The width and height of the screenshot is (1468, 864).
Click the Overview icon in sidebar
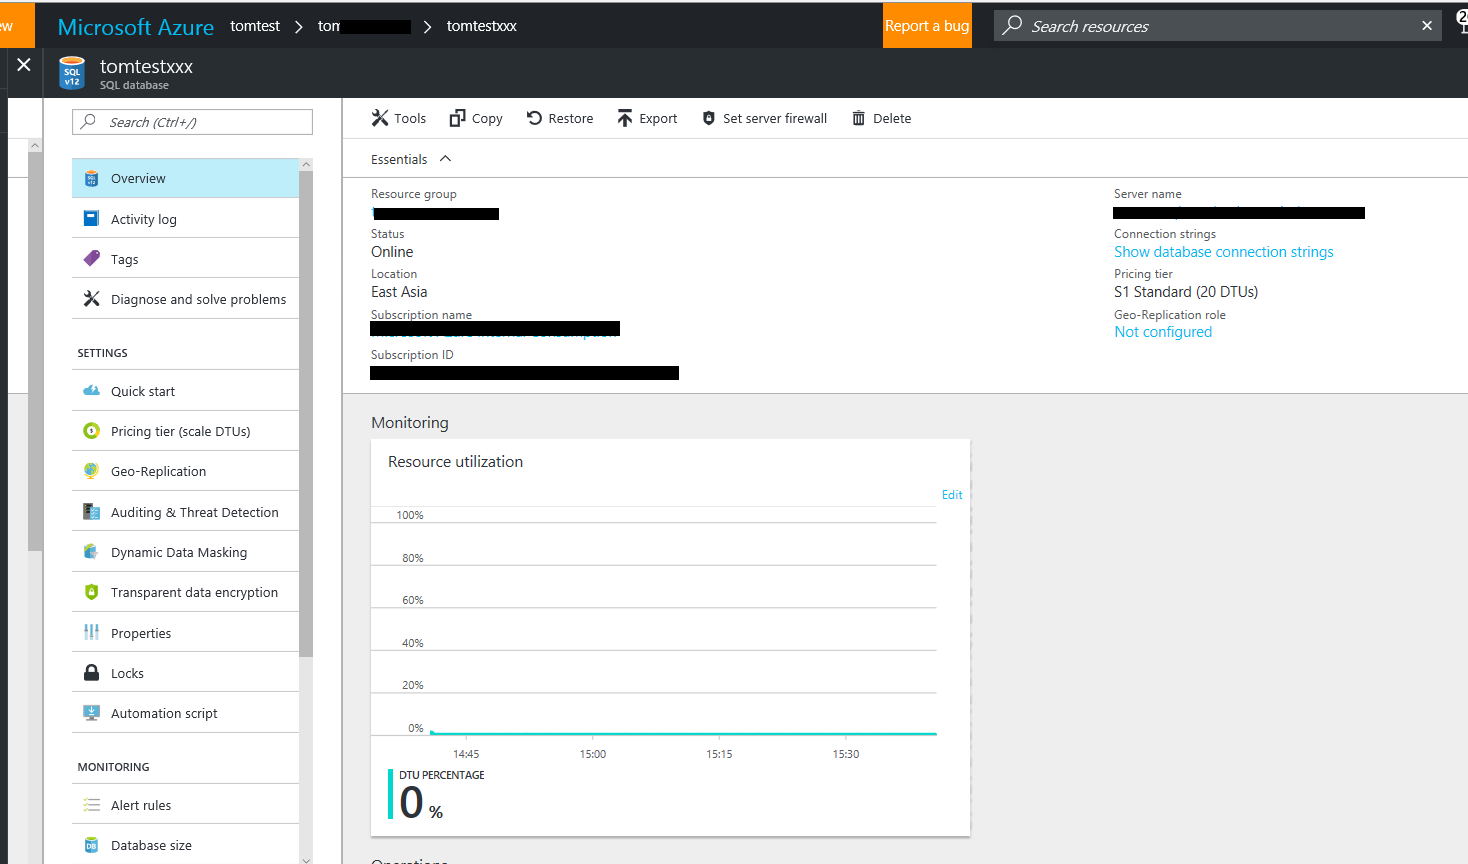[91, 178]
